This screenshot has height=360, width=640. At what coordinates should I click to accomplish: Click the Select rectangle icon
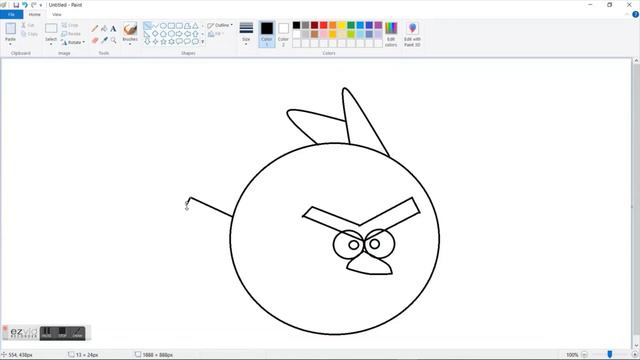pos(51,29)
